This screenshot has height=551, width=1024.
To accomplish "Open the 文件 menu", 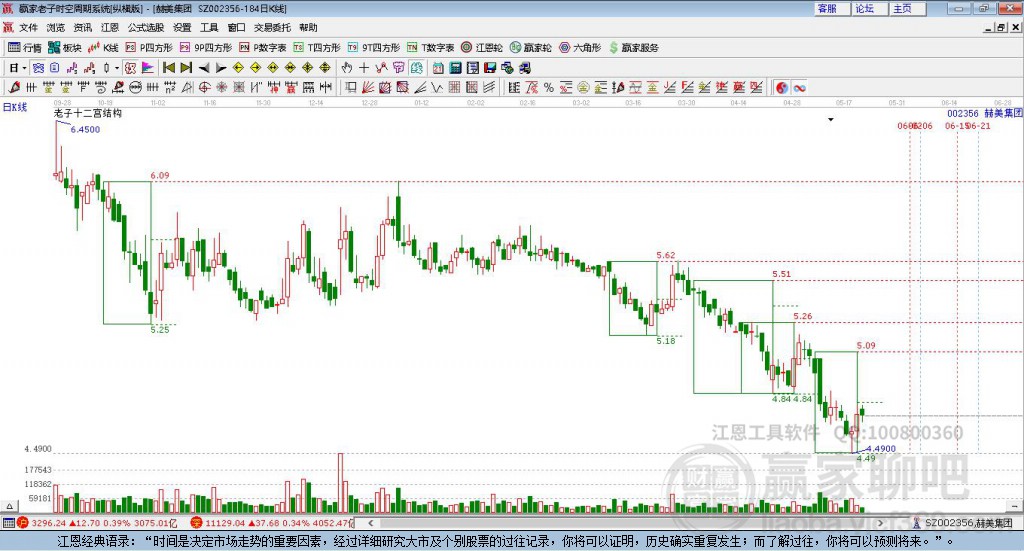I will (x=28, y=27).
